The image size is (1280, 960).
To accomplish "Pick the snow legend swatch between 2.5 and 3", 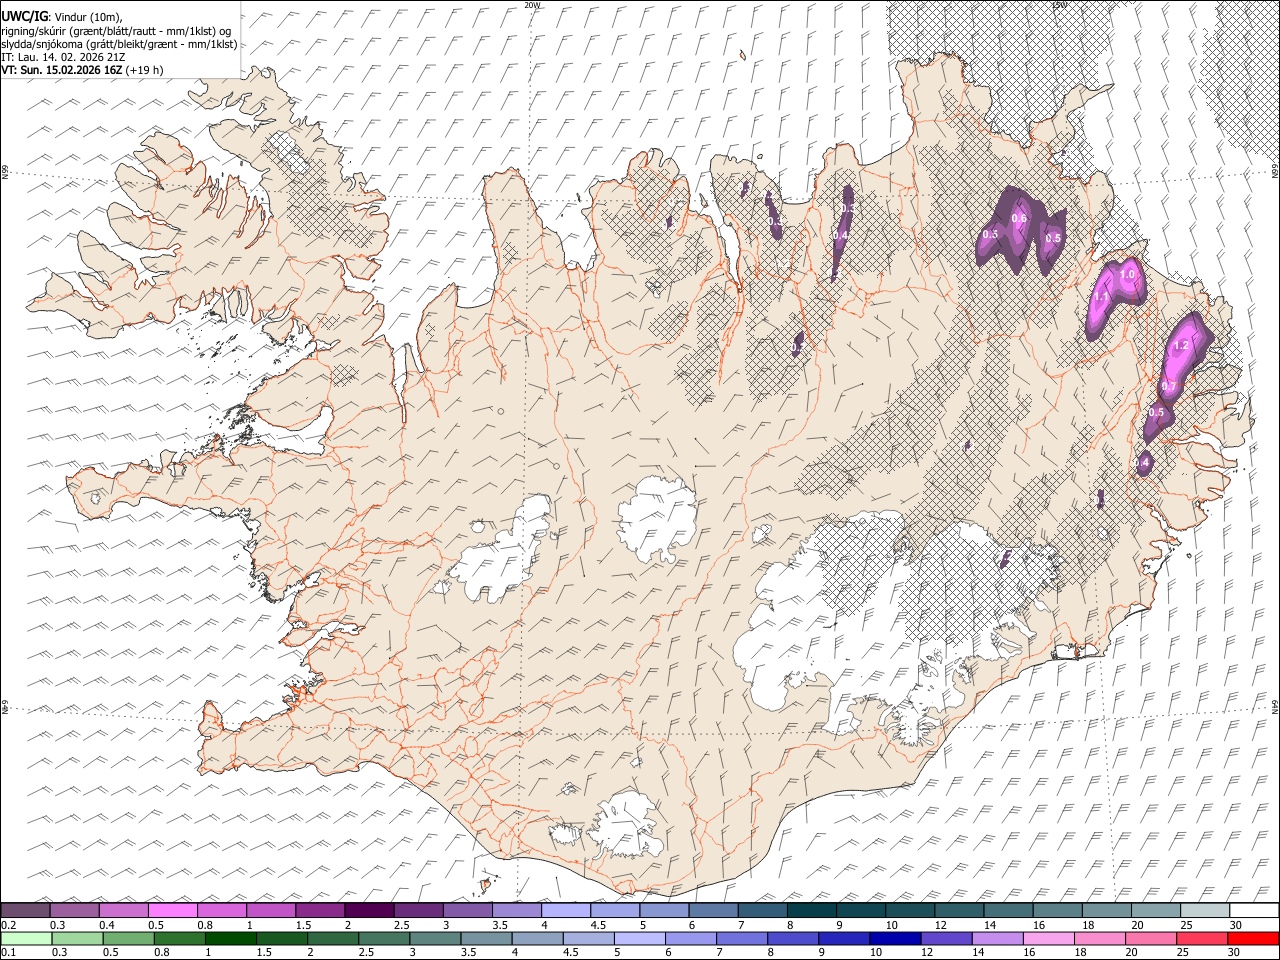I will pyautogui.click(x=418, y=910).
